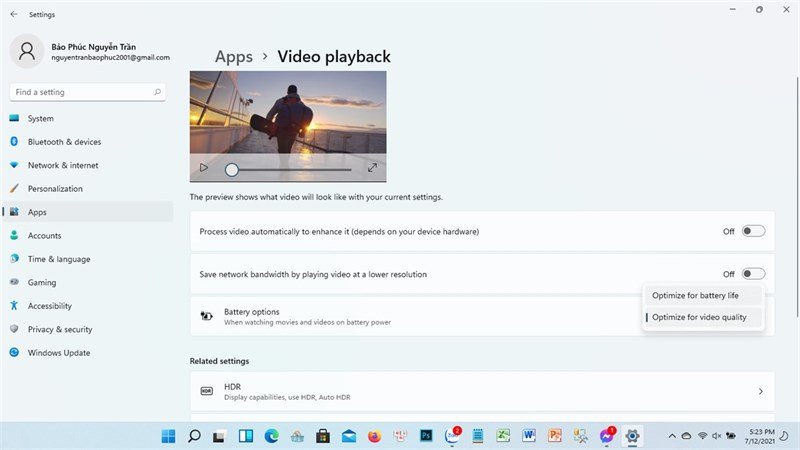Go to Personalization in sidebar
The width and height of the screenshot is (800, 450).
click(x=55, y=189)
